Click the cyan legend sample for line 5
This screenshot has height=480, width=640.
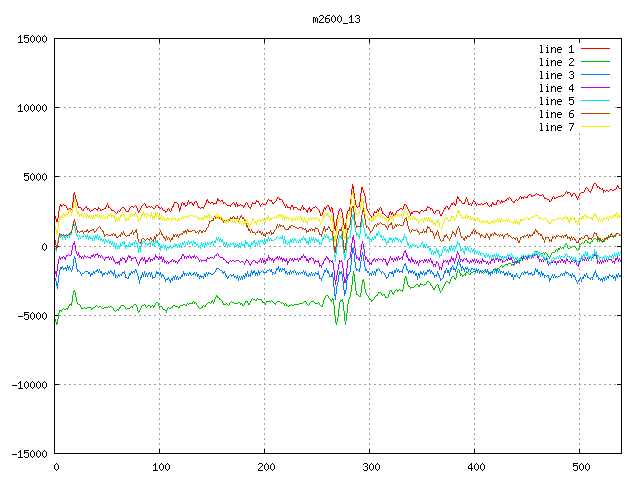coord(595,100)
